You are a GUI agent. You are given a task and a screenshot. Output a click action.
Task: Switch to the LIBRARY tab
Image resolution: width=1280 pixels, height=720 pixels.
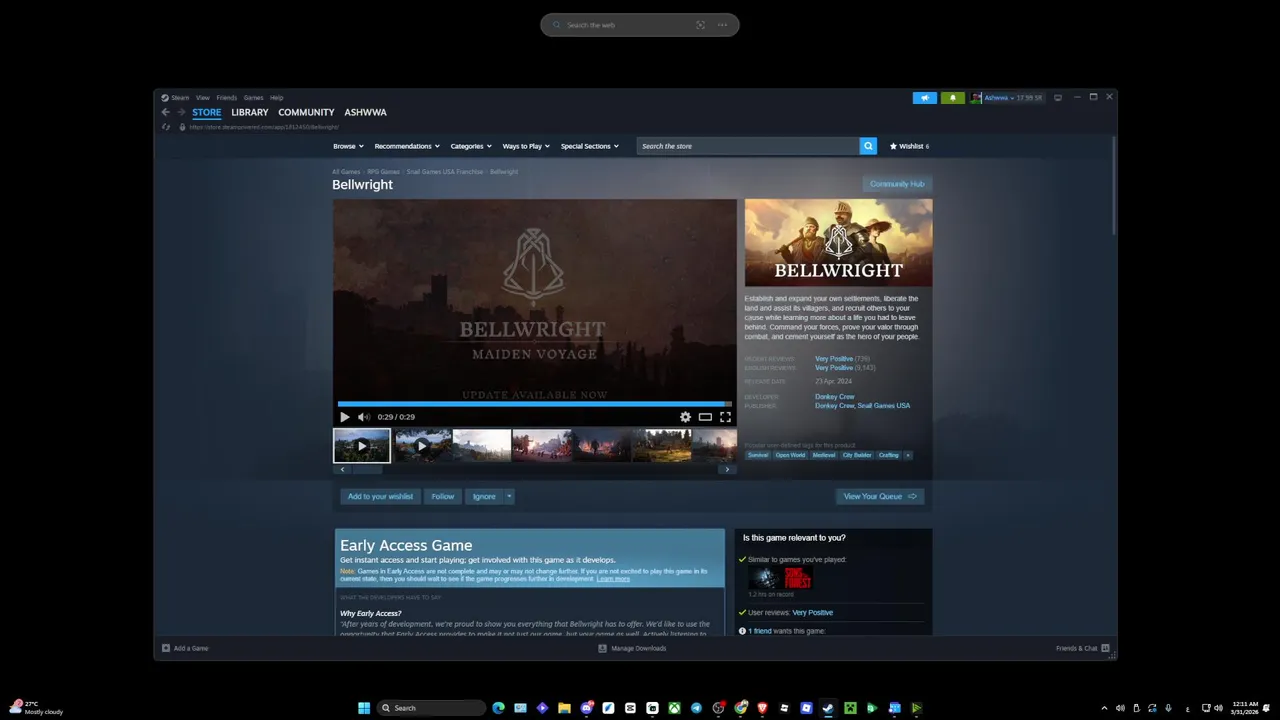250,113
